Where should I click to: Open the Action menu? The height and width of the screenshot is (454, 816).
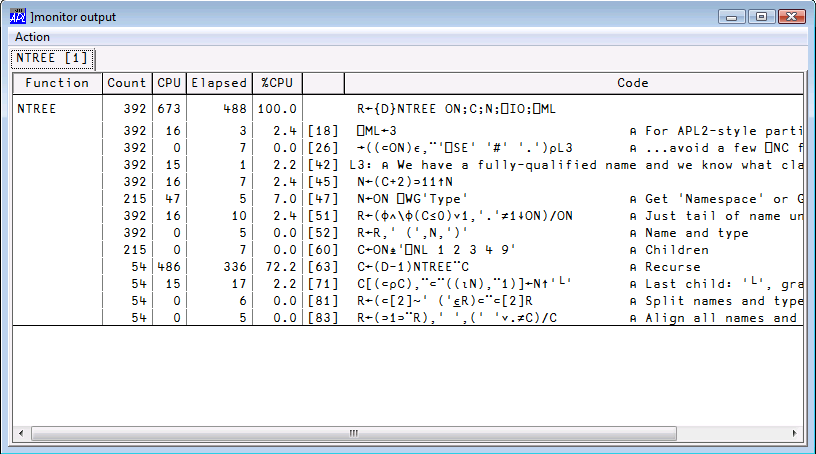click(x=32, y=37)
